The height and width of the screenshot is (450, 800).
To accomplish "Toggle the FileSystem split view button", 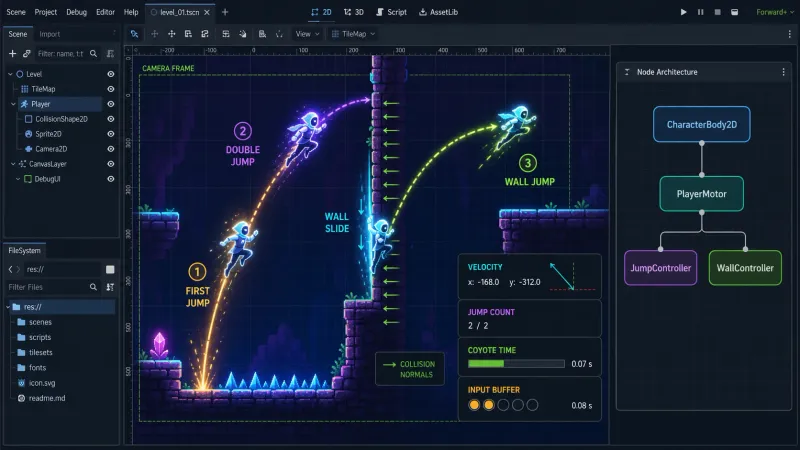I will click(110, 269).
